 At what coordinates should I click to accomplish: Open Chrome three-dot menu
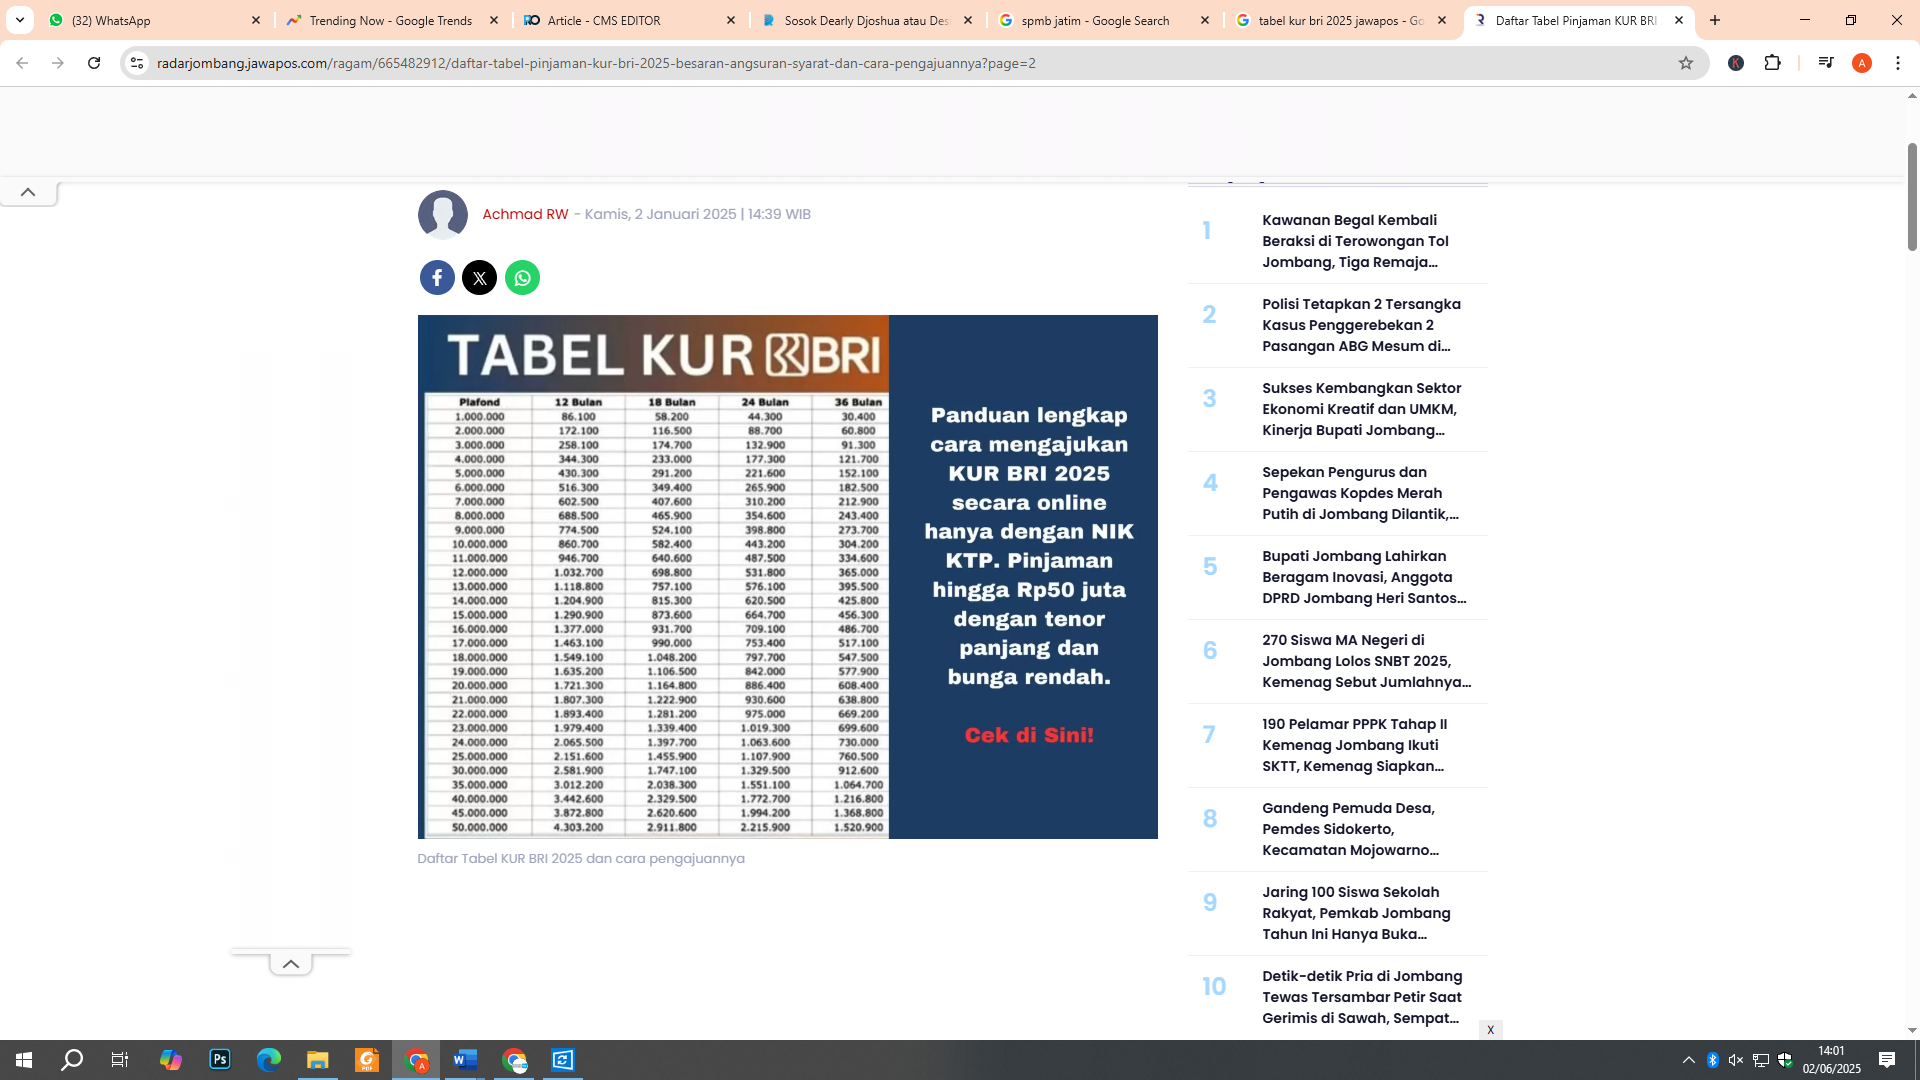[1898, 63]
